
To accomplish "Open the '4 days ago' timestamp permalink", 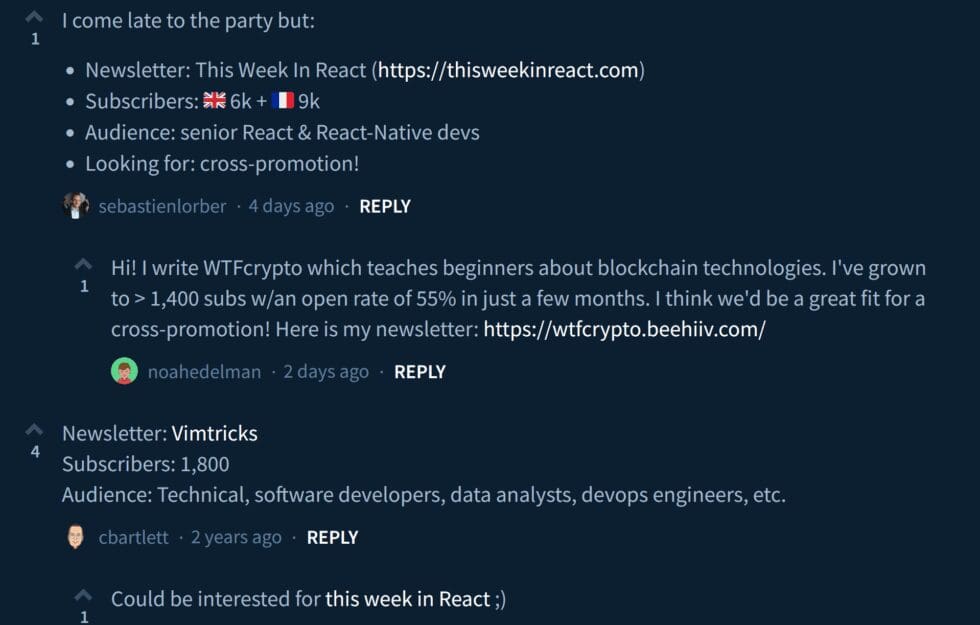I will [x=291, y=206].
